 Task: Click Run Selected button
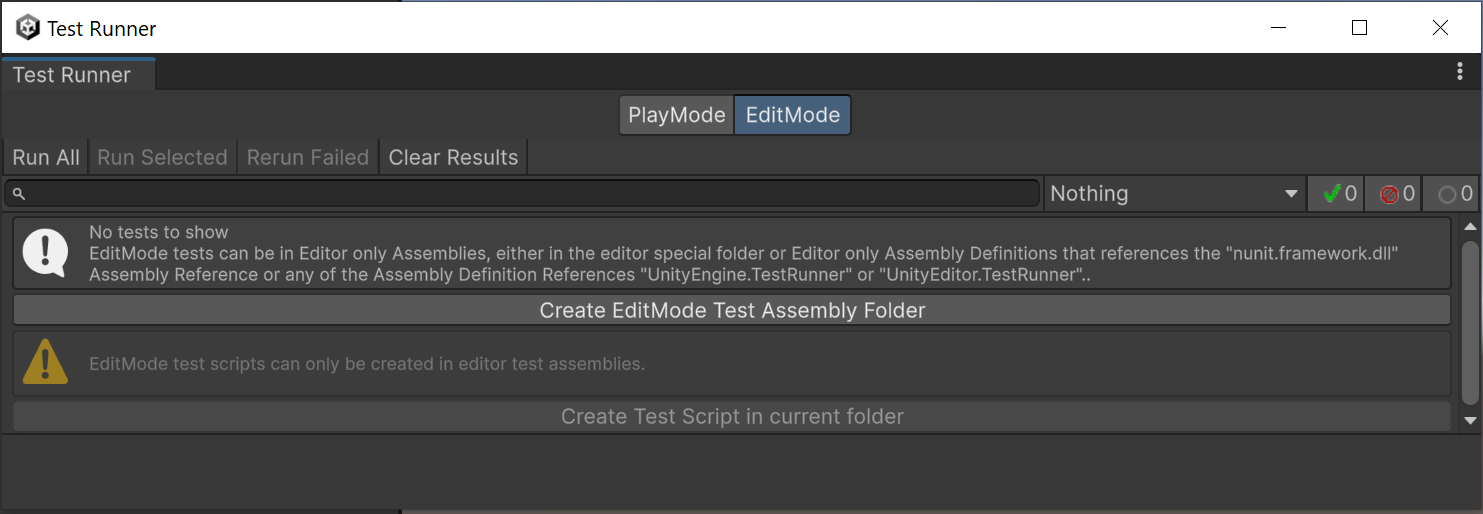162,157
